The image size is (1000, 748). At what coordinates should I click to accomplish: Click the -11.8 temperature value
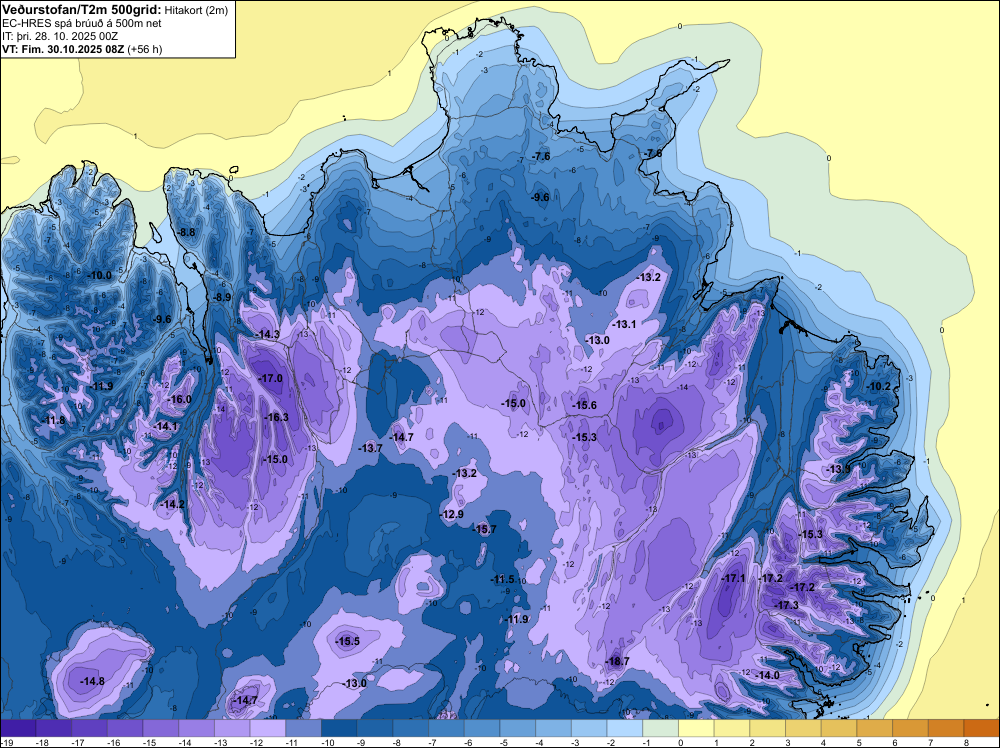tap(53, 420)
